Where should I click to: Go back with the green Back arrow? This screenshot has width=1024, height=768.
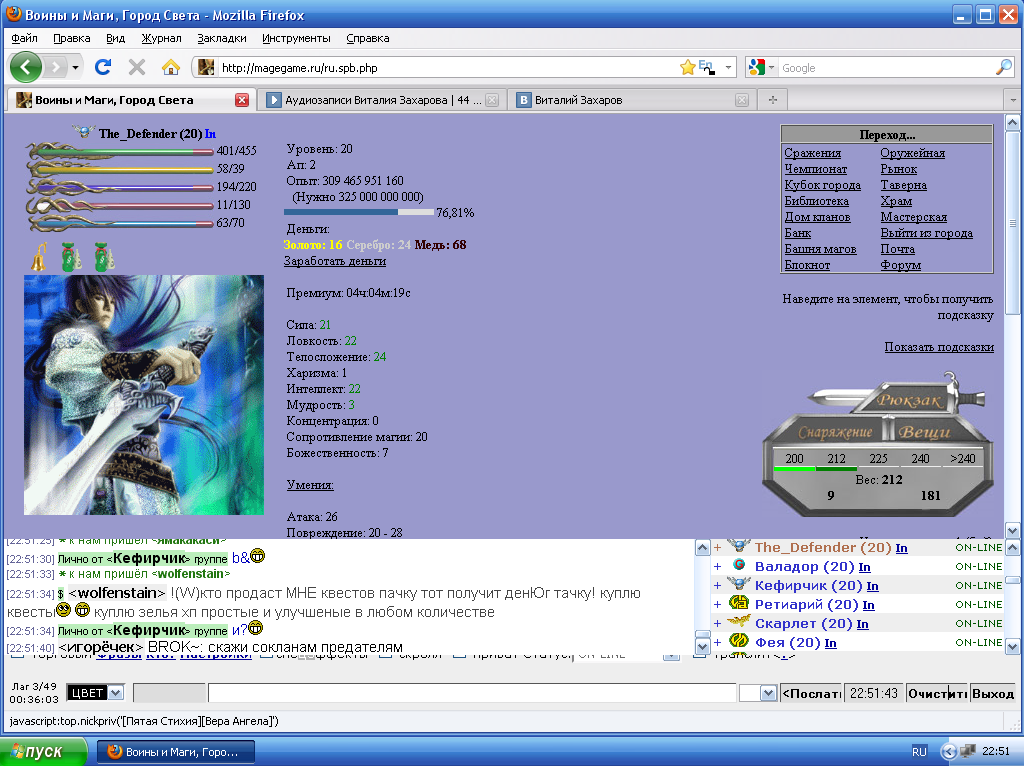(x=25, y=67)
